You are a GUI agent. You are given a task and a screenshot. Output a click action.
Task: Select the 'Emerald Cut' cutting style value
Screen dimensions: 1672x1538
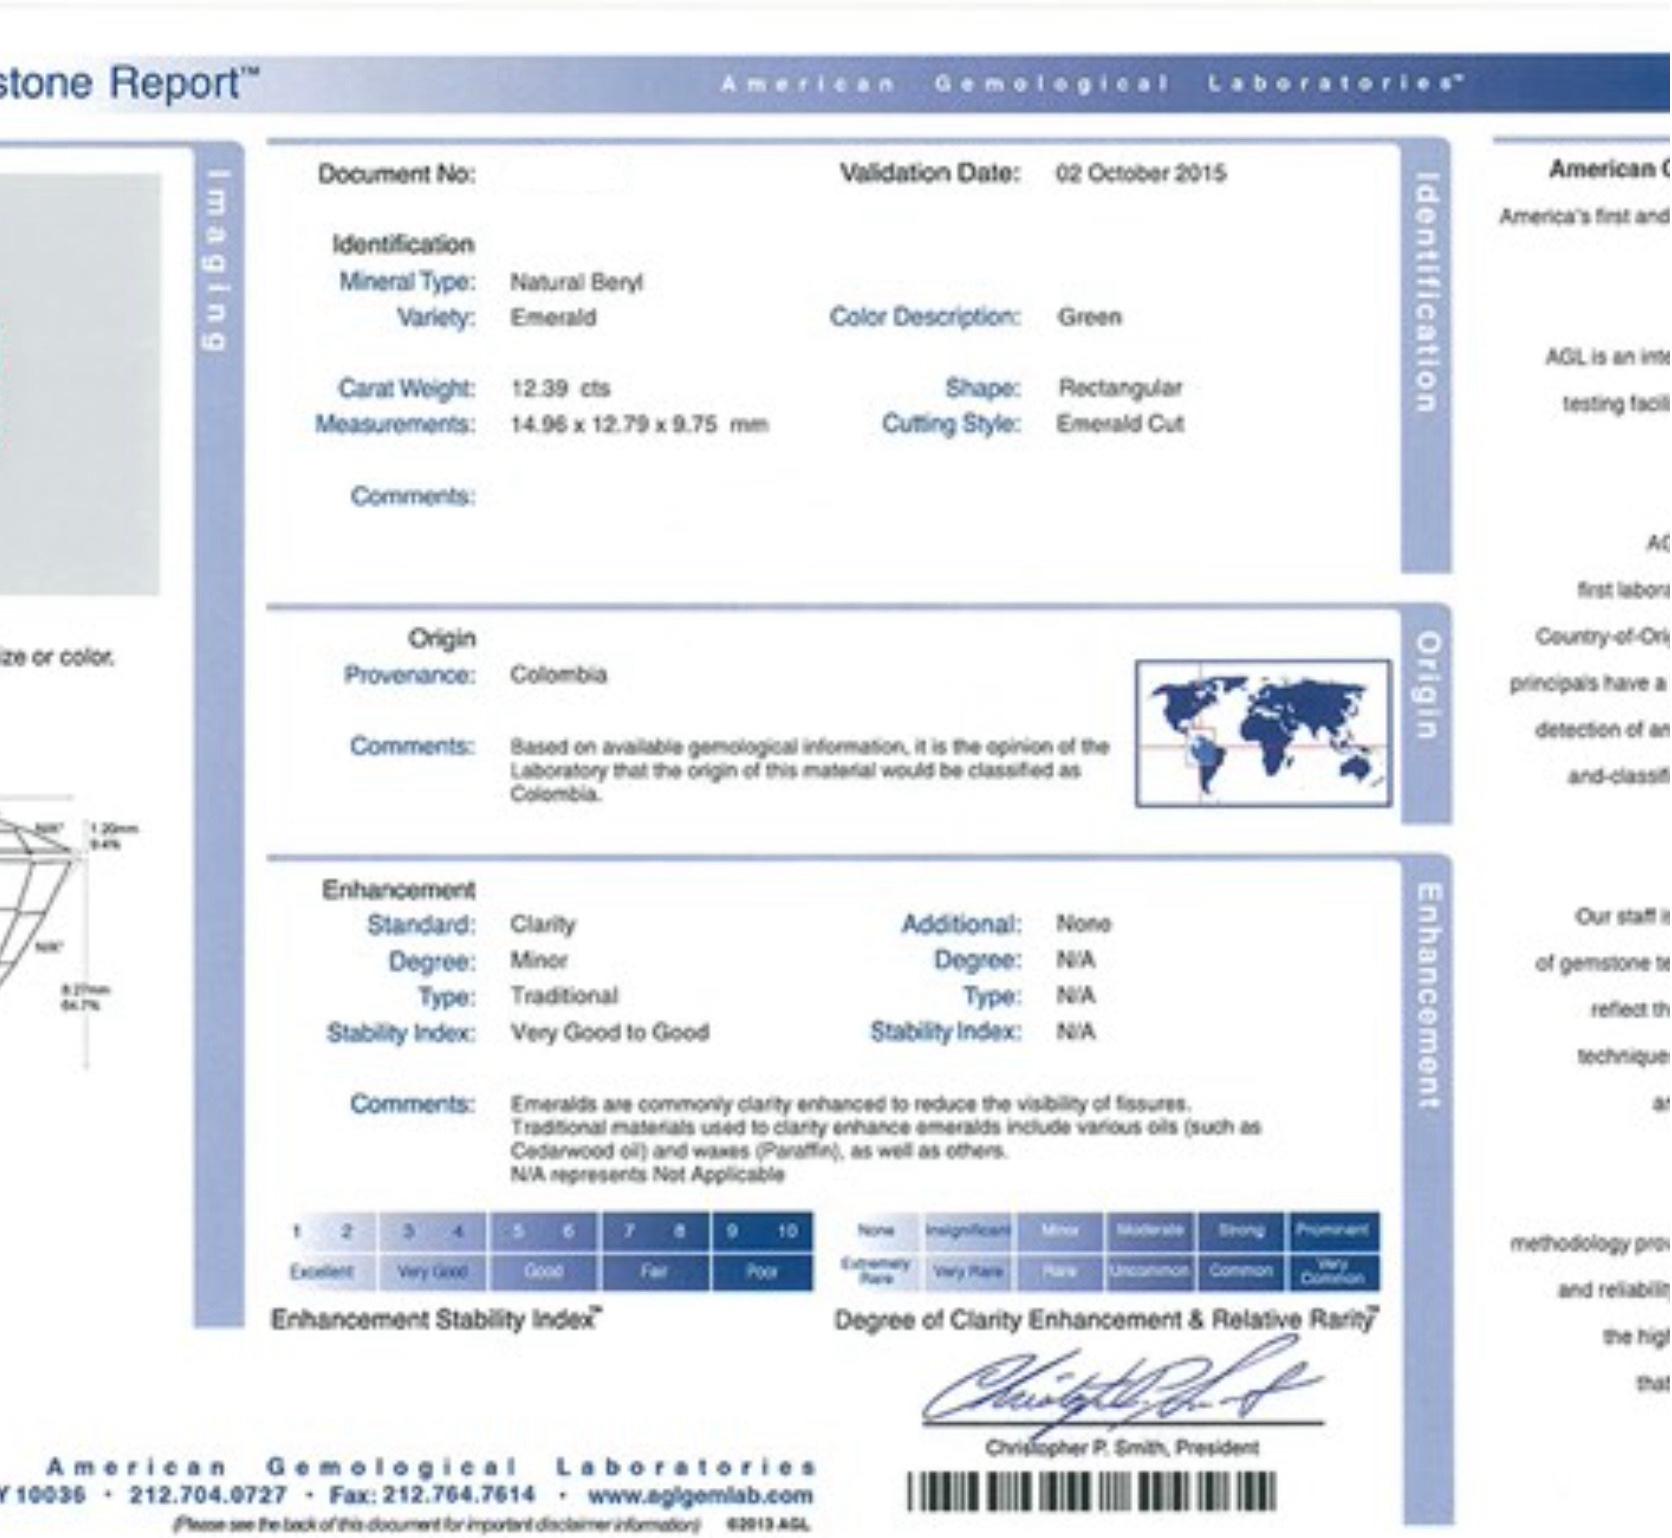pyautogui.click(x=1120, y=423)
